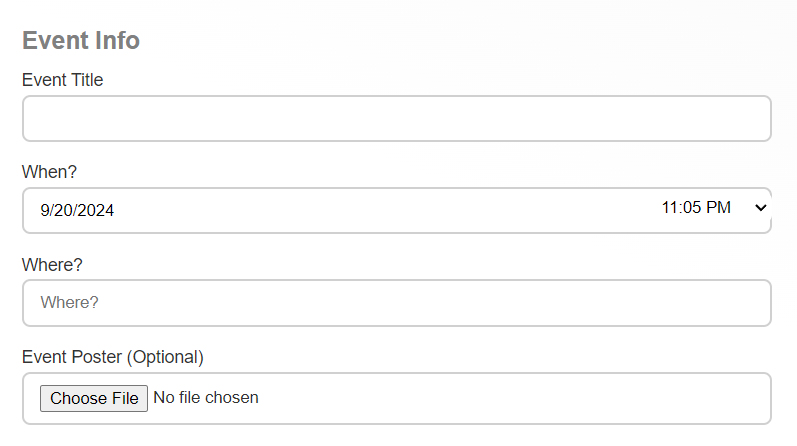Viewport: 797px width, 446px height.
Task: Click the Event Info heading
Action: (81, 41)
